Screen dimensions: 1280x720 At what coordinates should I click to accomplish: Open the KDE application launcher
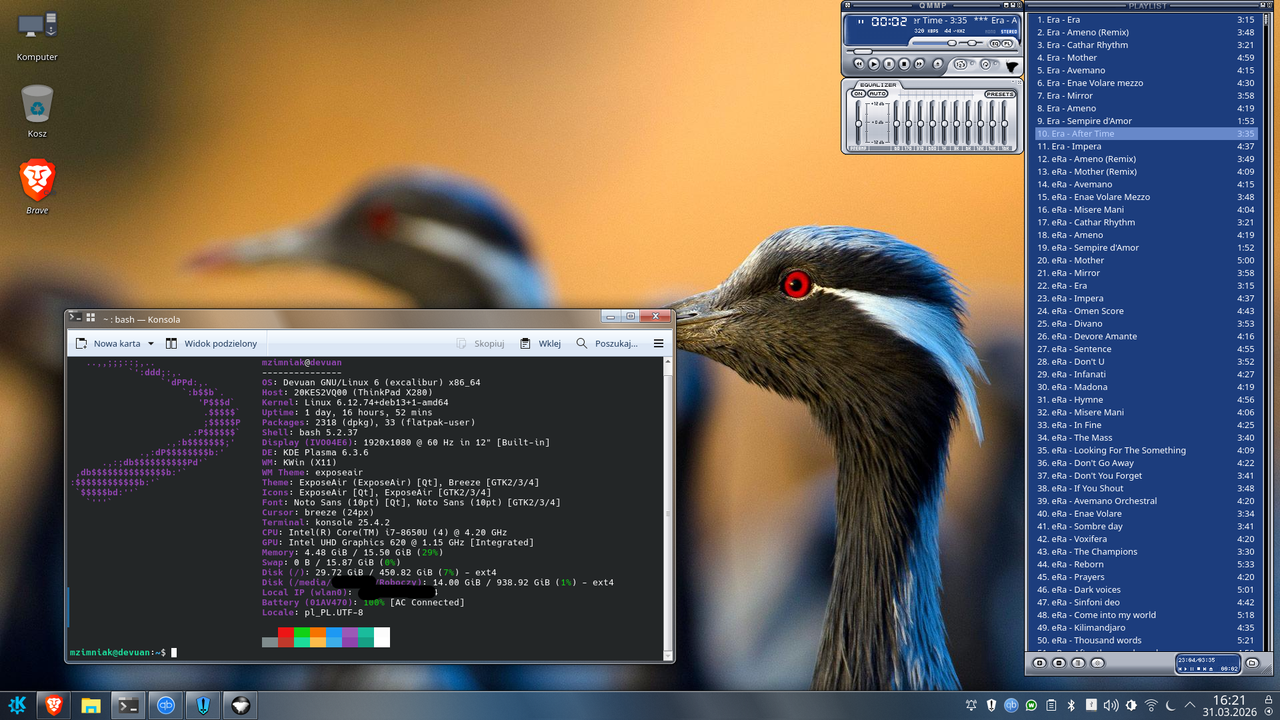click(18, 705)
